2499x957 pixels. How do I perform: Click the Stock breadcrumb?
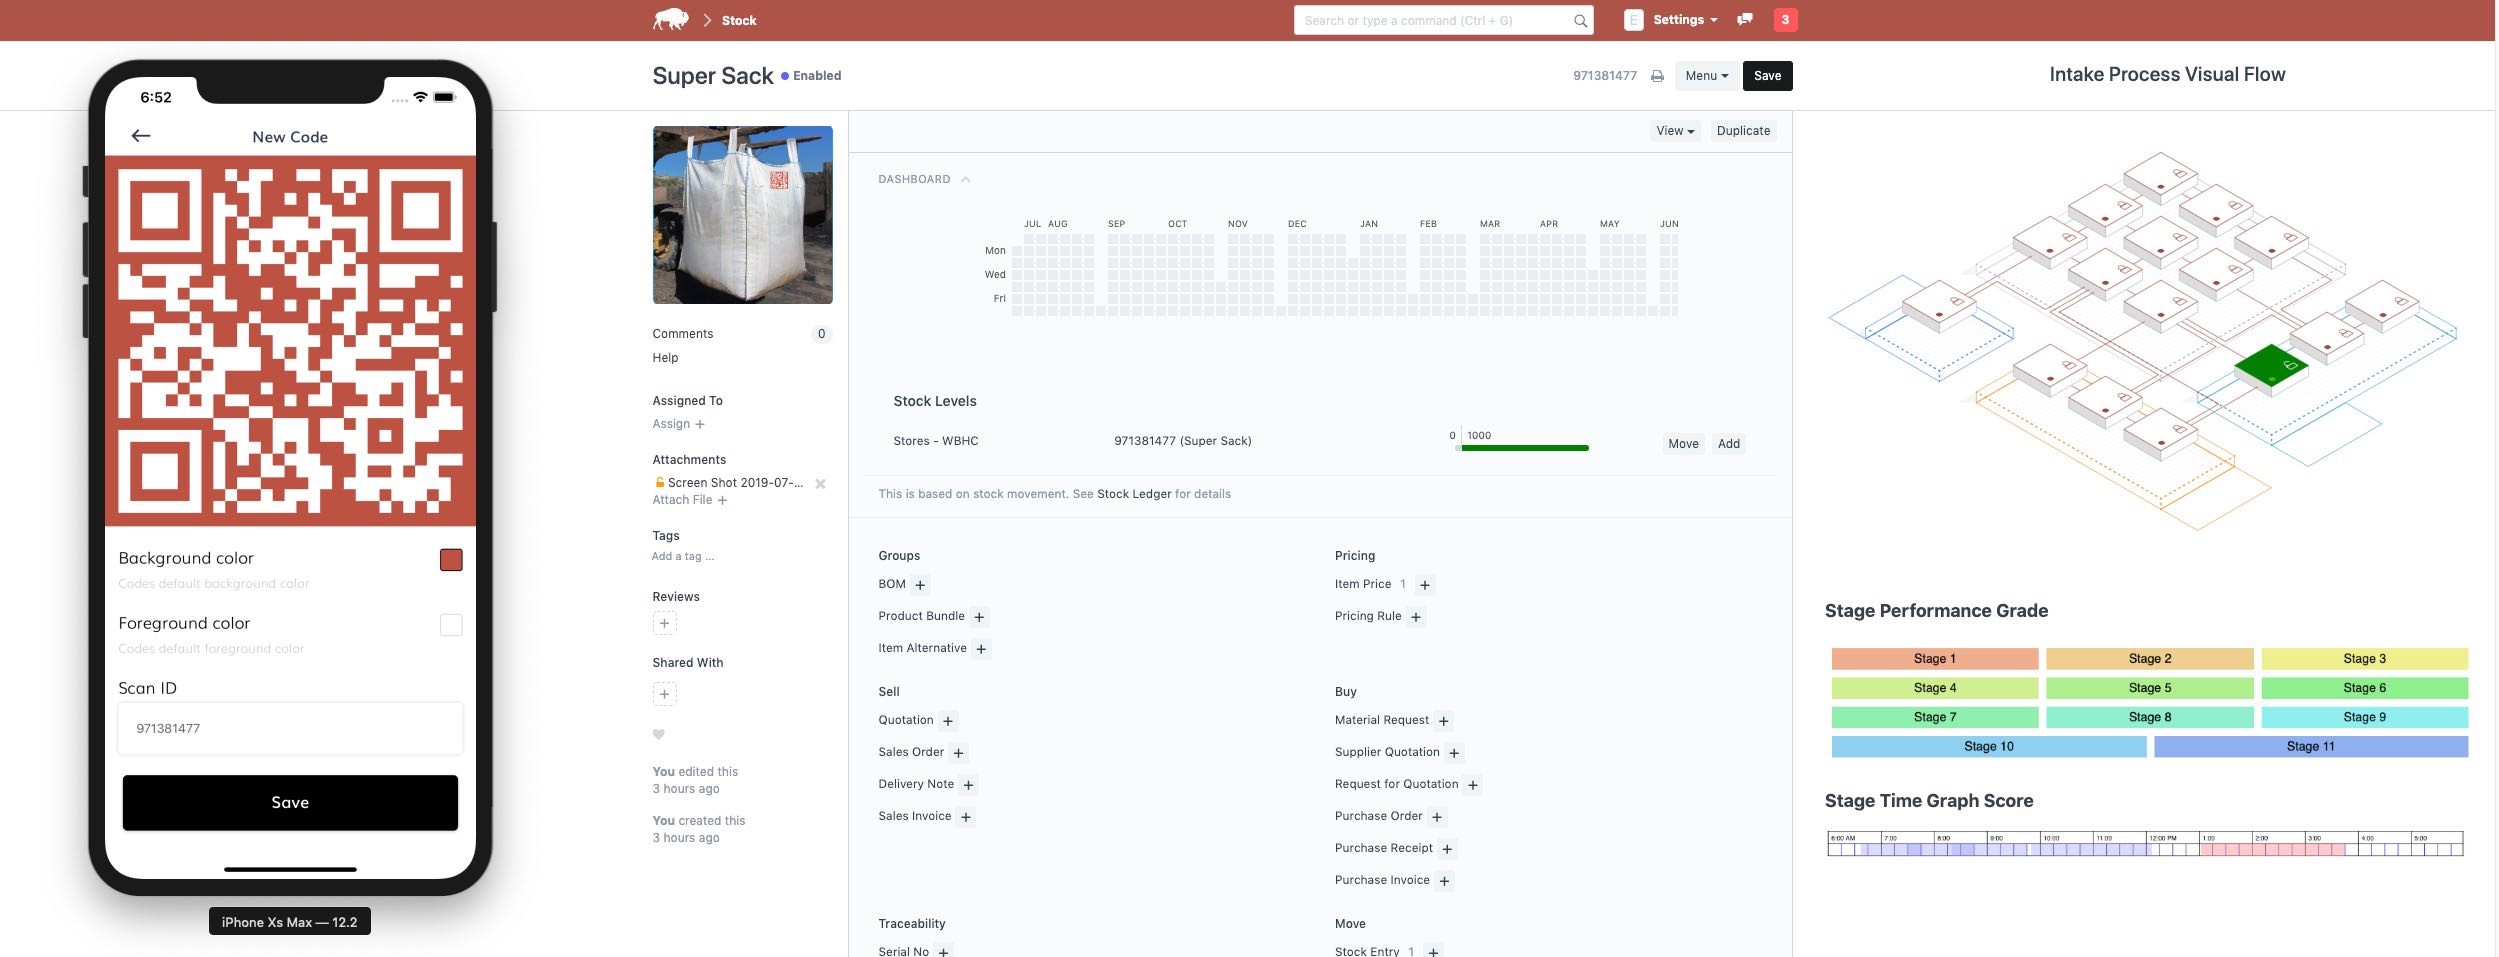tap(739, 21)
